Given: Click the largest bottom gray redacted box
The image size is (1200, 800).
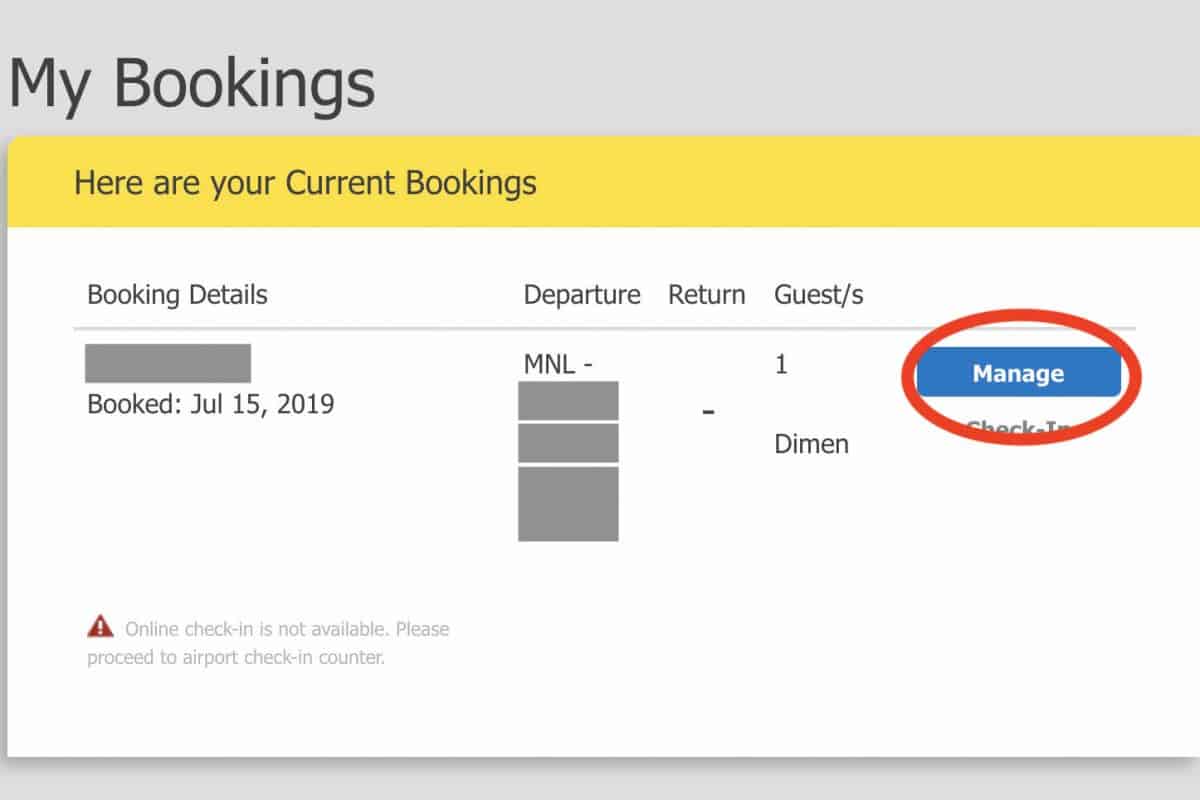Looking at the screenshot, I should [568, 503].
